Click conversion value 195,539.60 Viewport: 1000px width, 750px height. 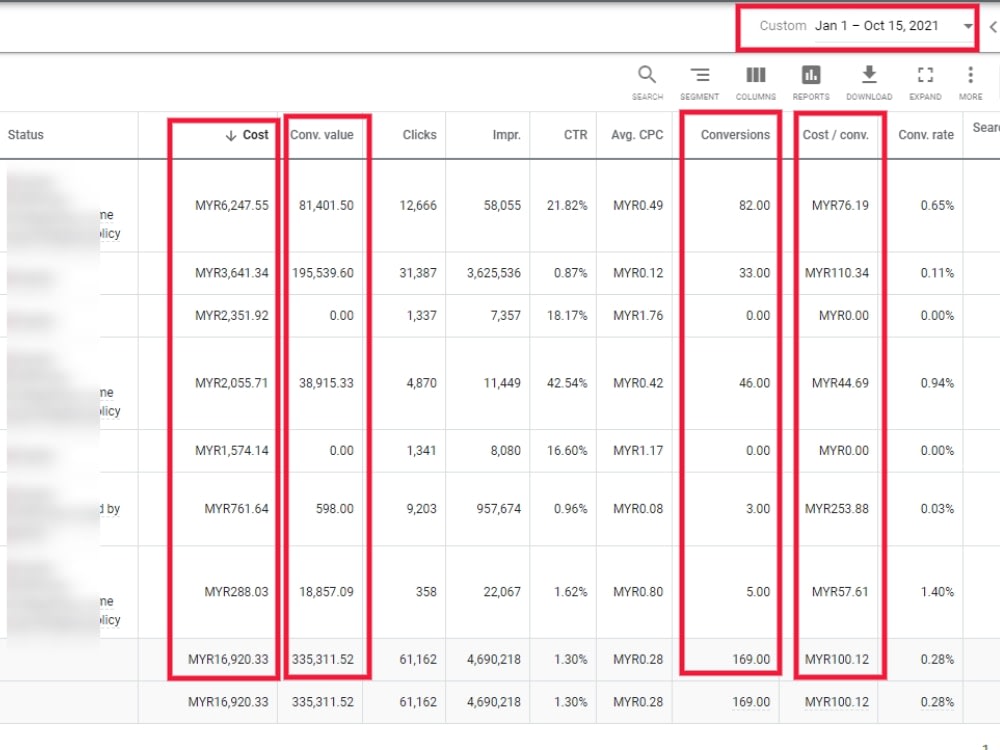[323, 273]
